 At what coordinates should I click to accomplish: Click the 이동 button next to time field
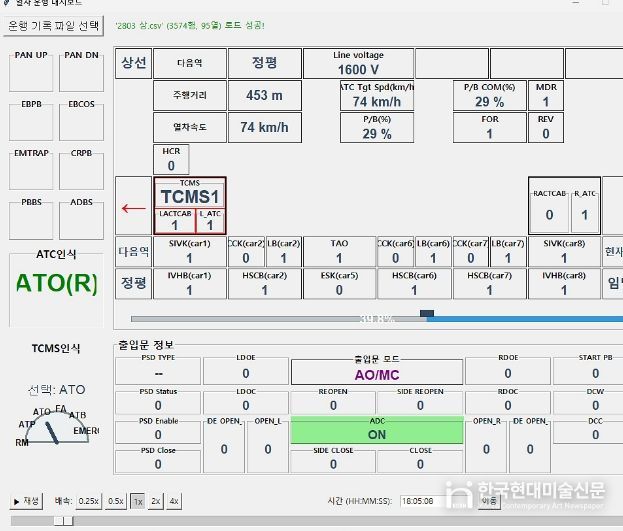point(489,501)
